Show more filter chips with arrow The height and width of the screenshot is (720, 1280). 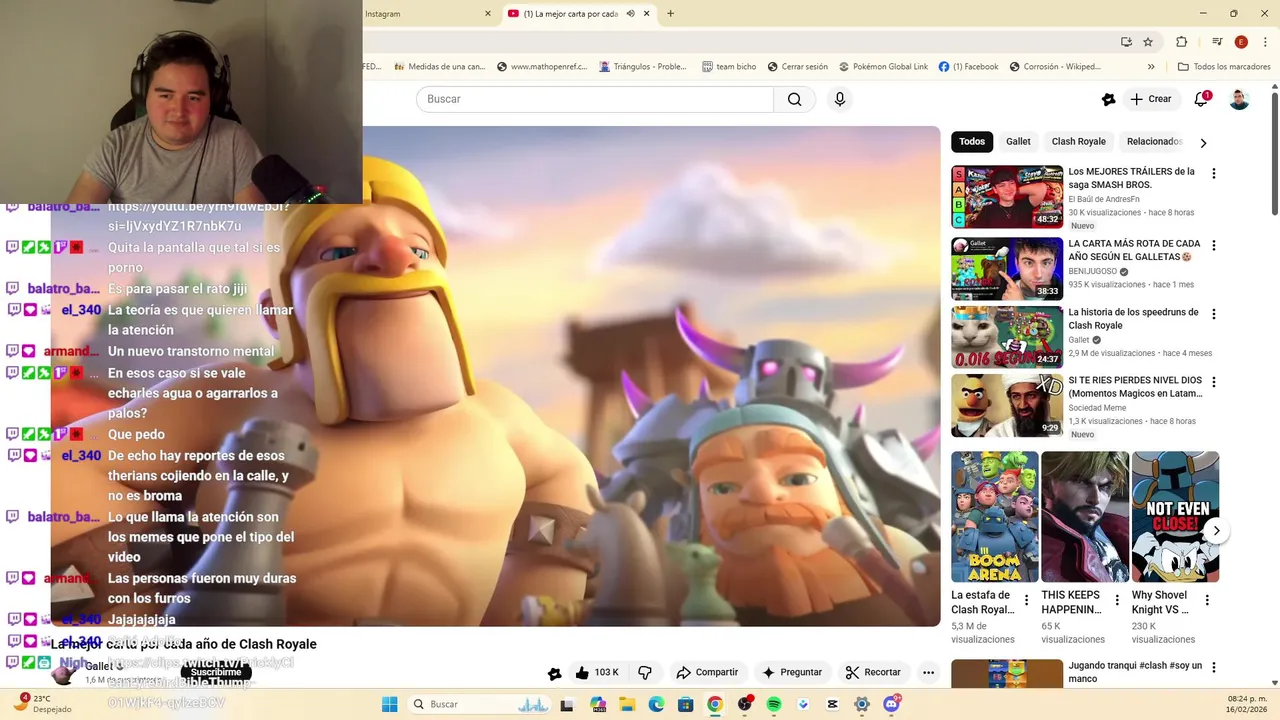(x=1203, y=142)
